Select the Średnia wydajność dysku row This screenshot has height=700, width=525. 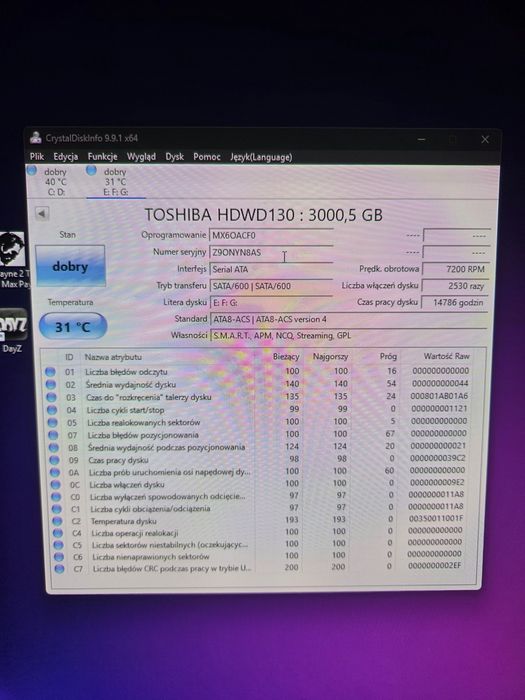(257, 384)
